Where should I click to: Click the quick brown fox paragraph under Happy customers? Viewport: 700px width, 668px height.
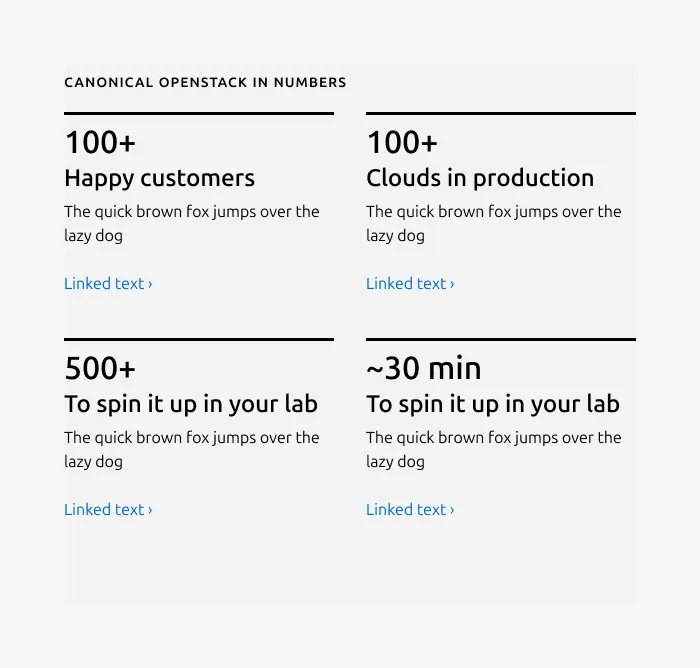(x=192, y=223)
